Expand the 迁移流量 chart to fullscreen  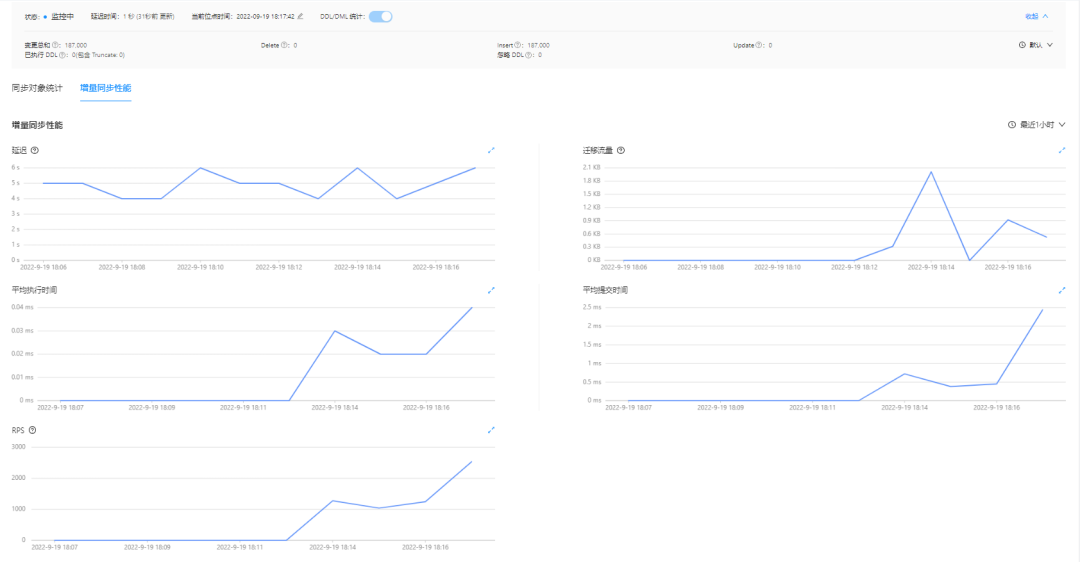pyautogui.click(x=1062, y=150)
